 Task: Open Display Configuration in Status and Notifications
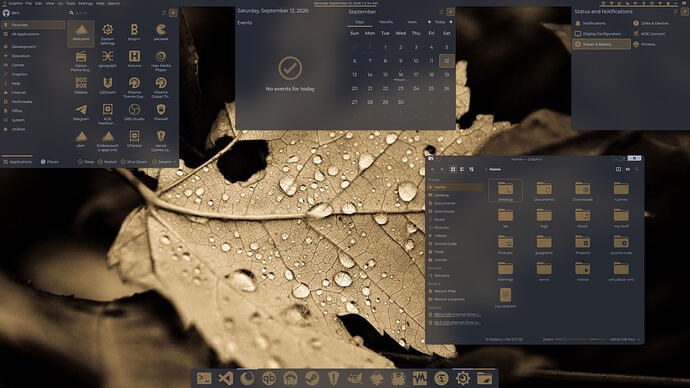(602, 33)
